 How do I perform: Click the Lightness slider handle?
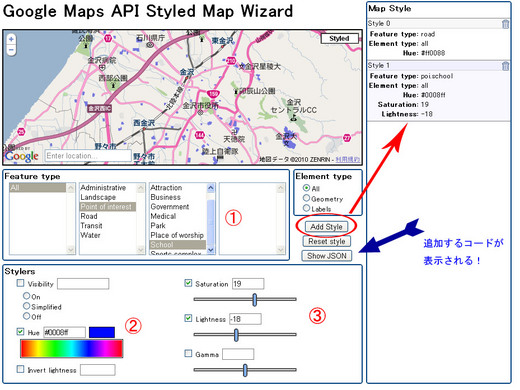click(x=236, y=335)
